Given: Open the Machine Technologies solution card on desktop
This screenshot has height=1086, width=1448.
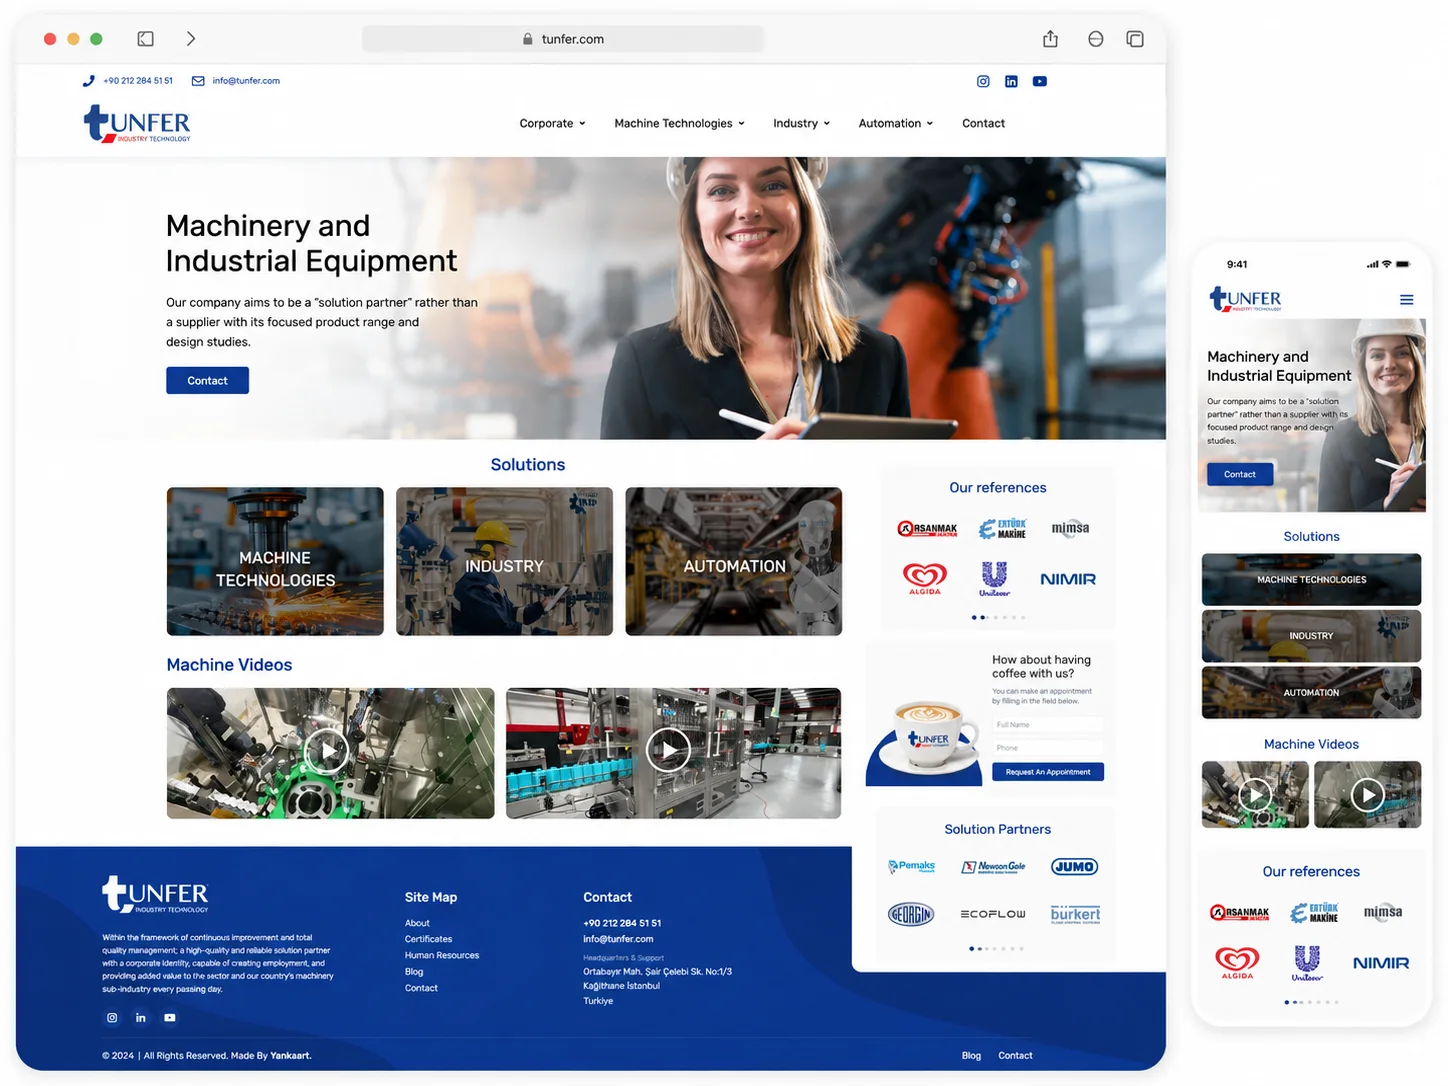Looking at the screenshot, I should pyautogui.click(x=275, y=561).
